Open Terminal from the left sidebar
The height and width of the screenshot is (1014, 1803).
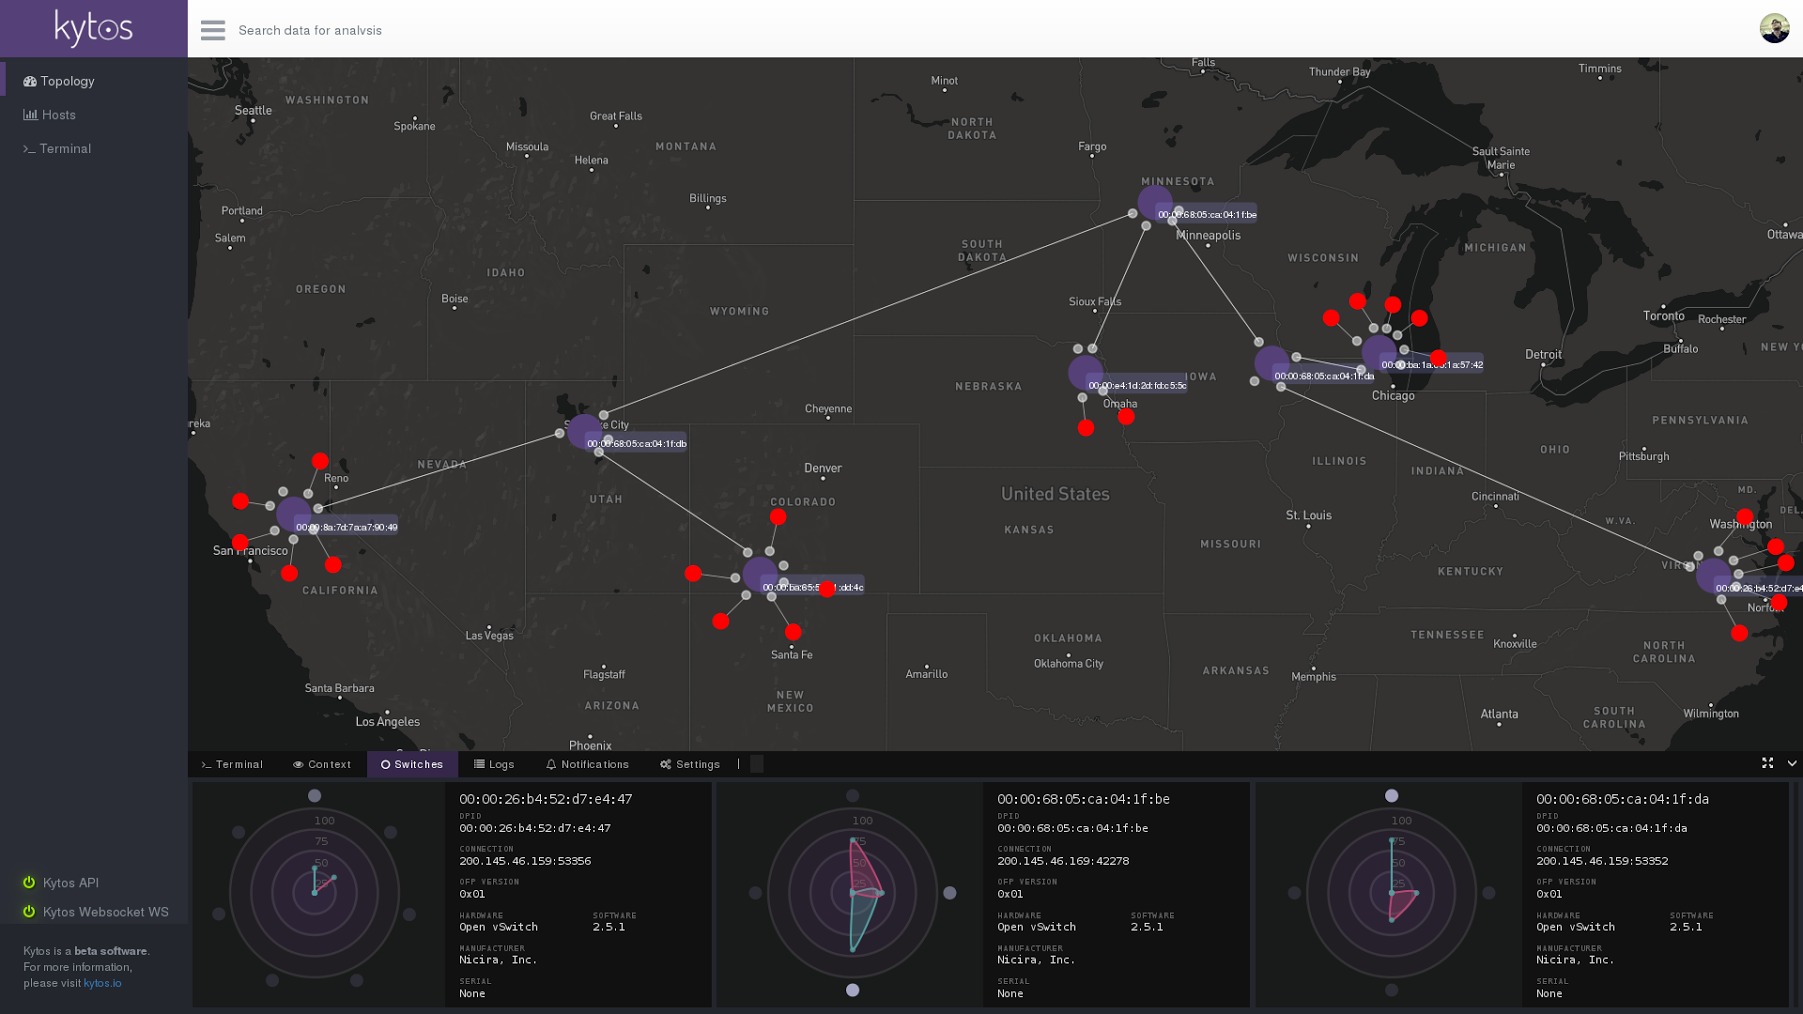[65, 149]
